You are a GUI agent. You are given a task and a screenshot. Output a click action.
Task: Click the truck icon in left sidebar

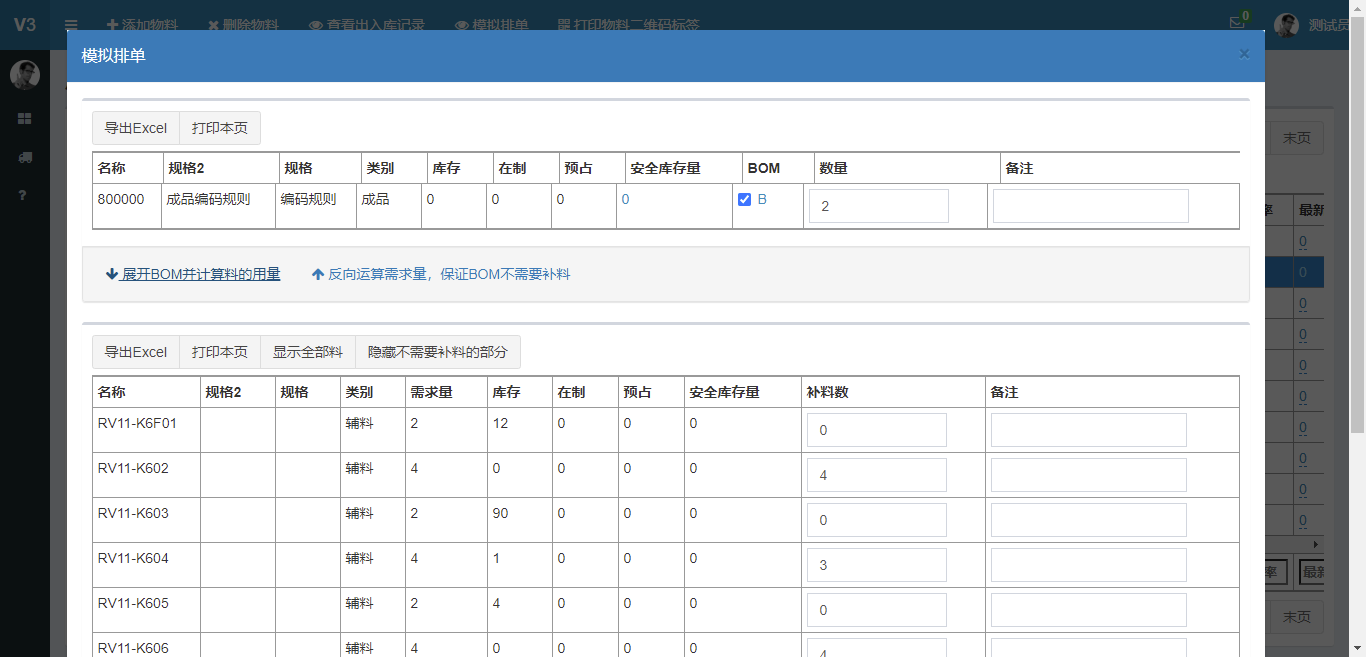coord(24,157)
